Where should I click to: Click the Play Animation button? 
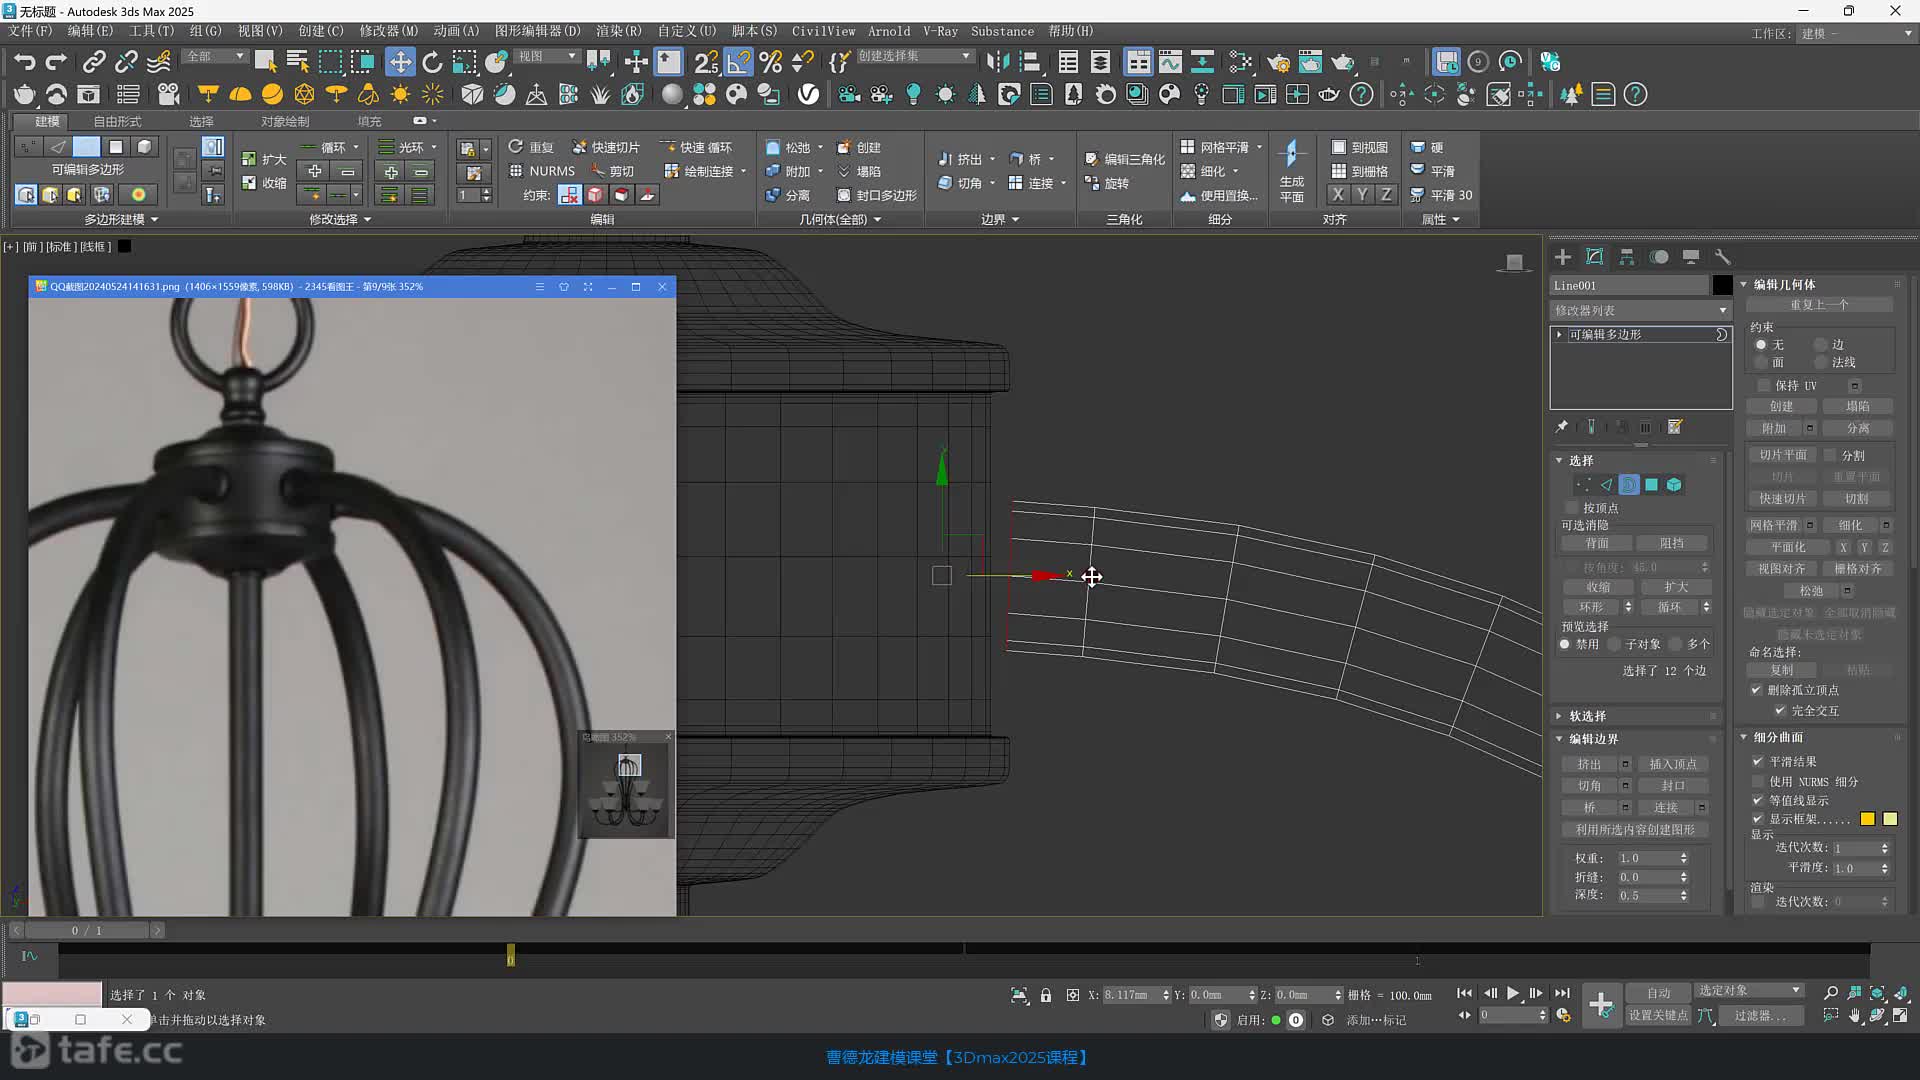pyautogui.click(x=1513, y=993)
